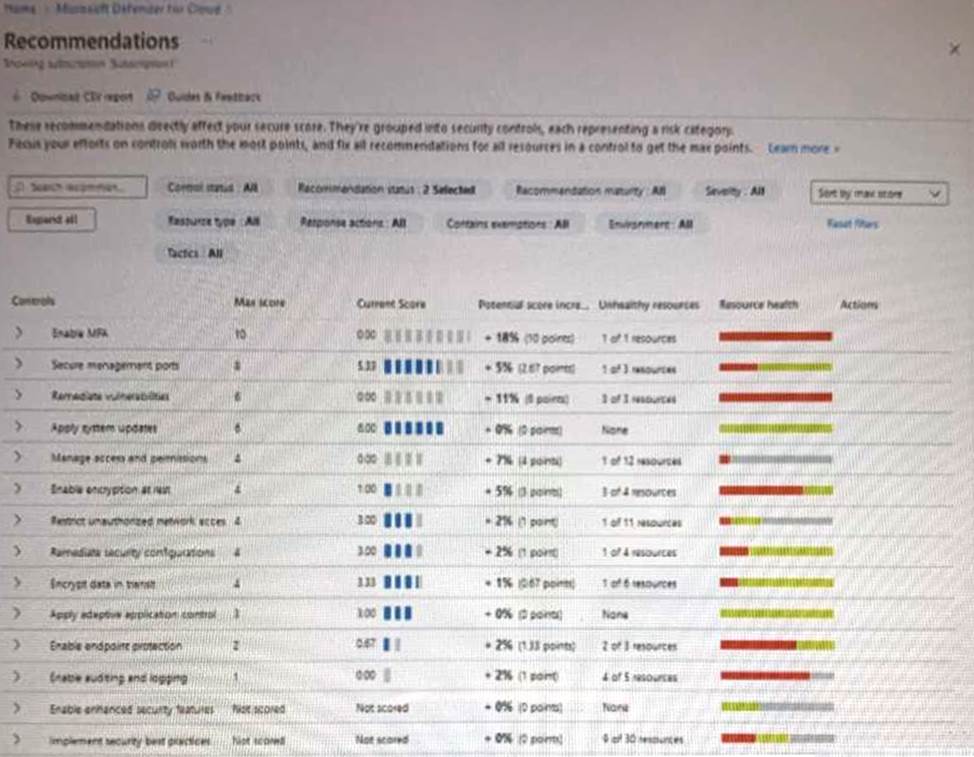This screenshot has width=974, height=757.
Task: Expand the Enable encryption at rest row
Action: point(19,491)
